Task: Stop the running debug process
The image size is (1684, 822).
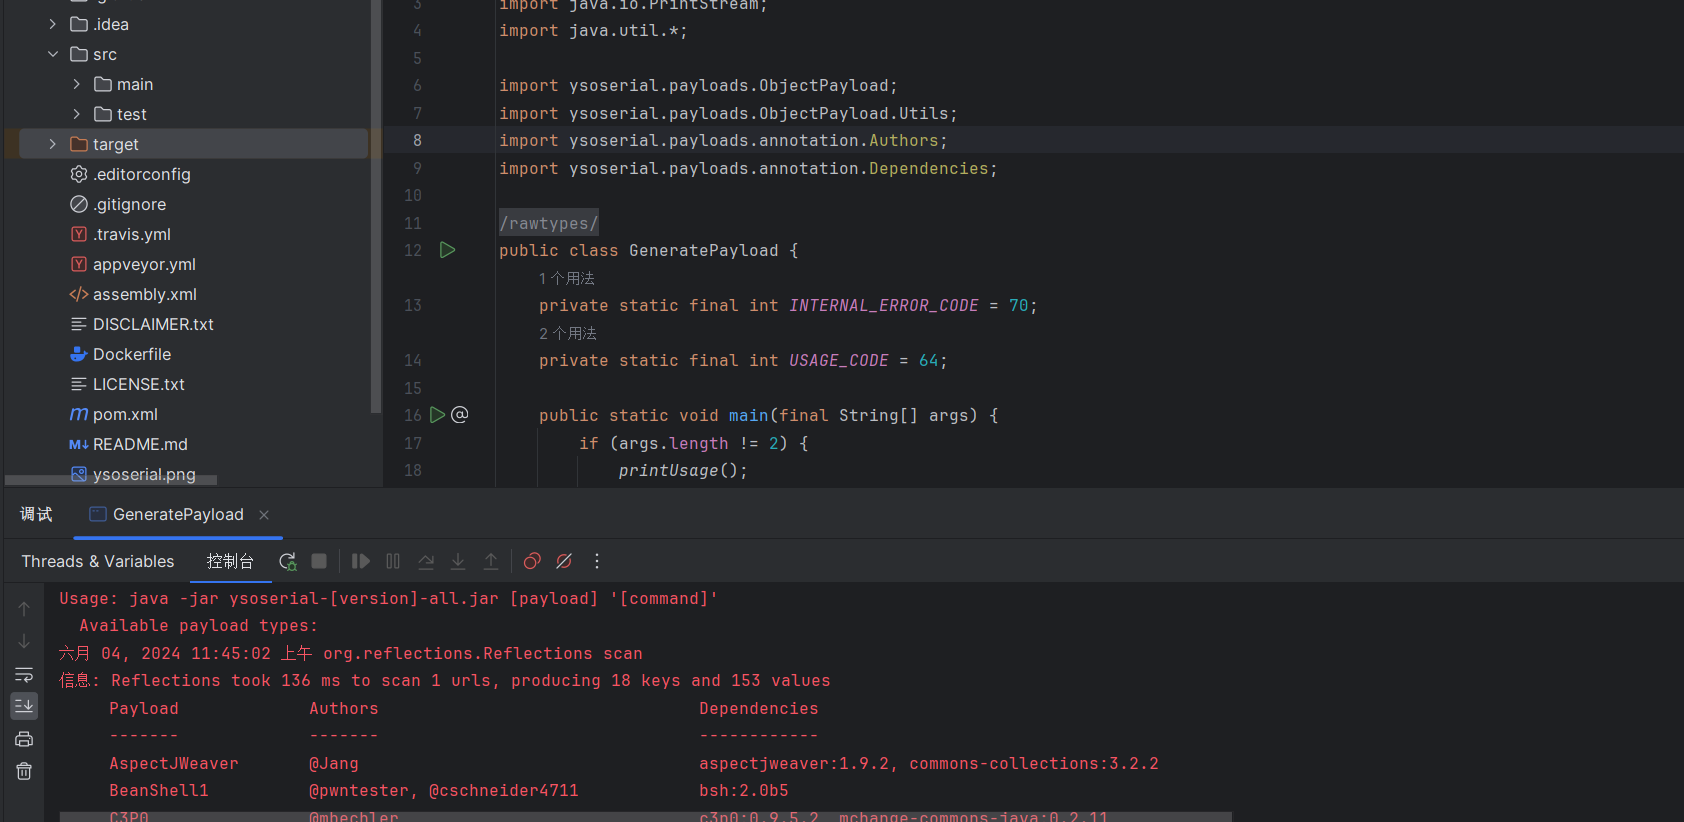Action: (x=319, y=561)
